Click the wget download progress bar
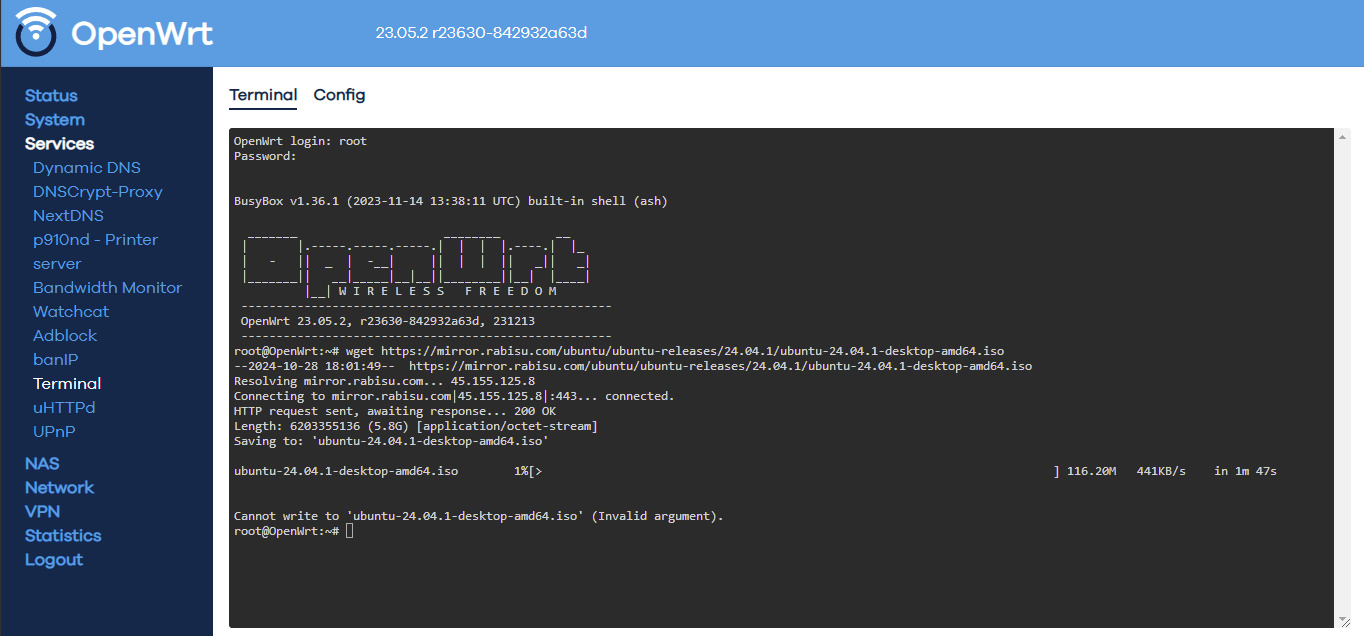This screenshot has height=636, width=1364. (x=794, y=471)
